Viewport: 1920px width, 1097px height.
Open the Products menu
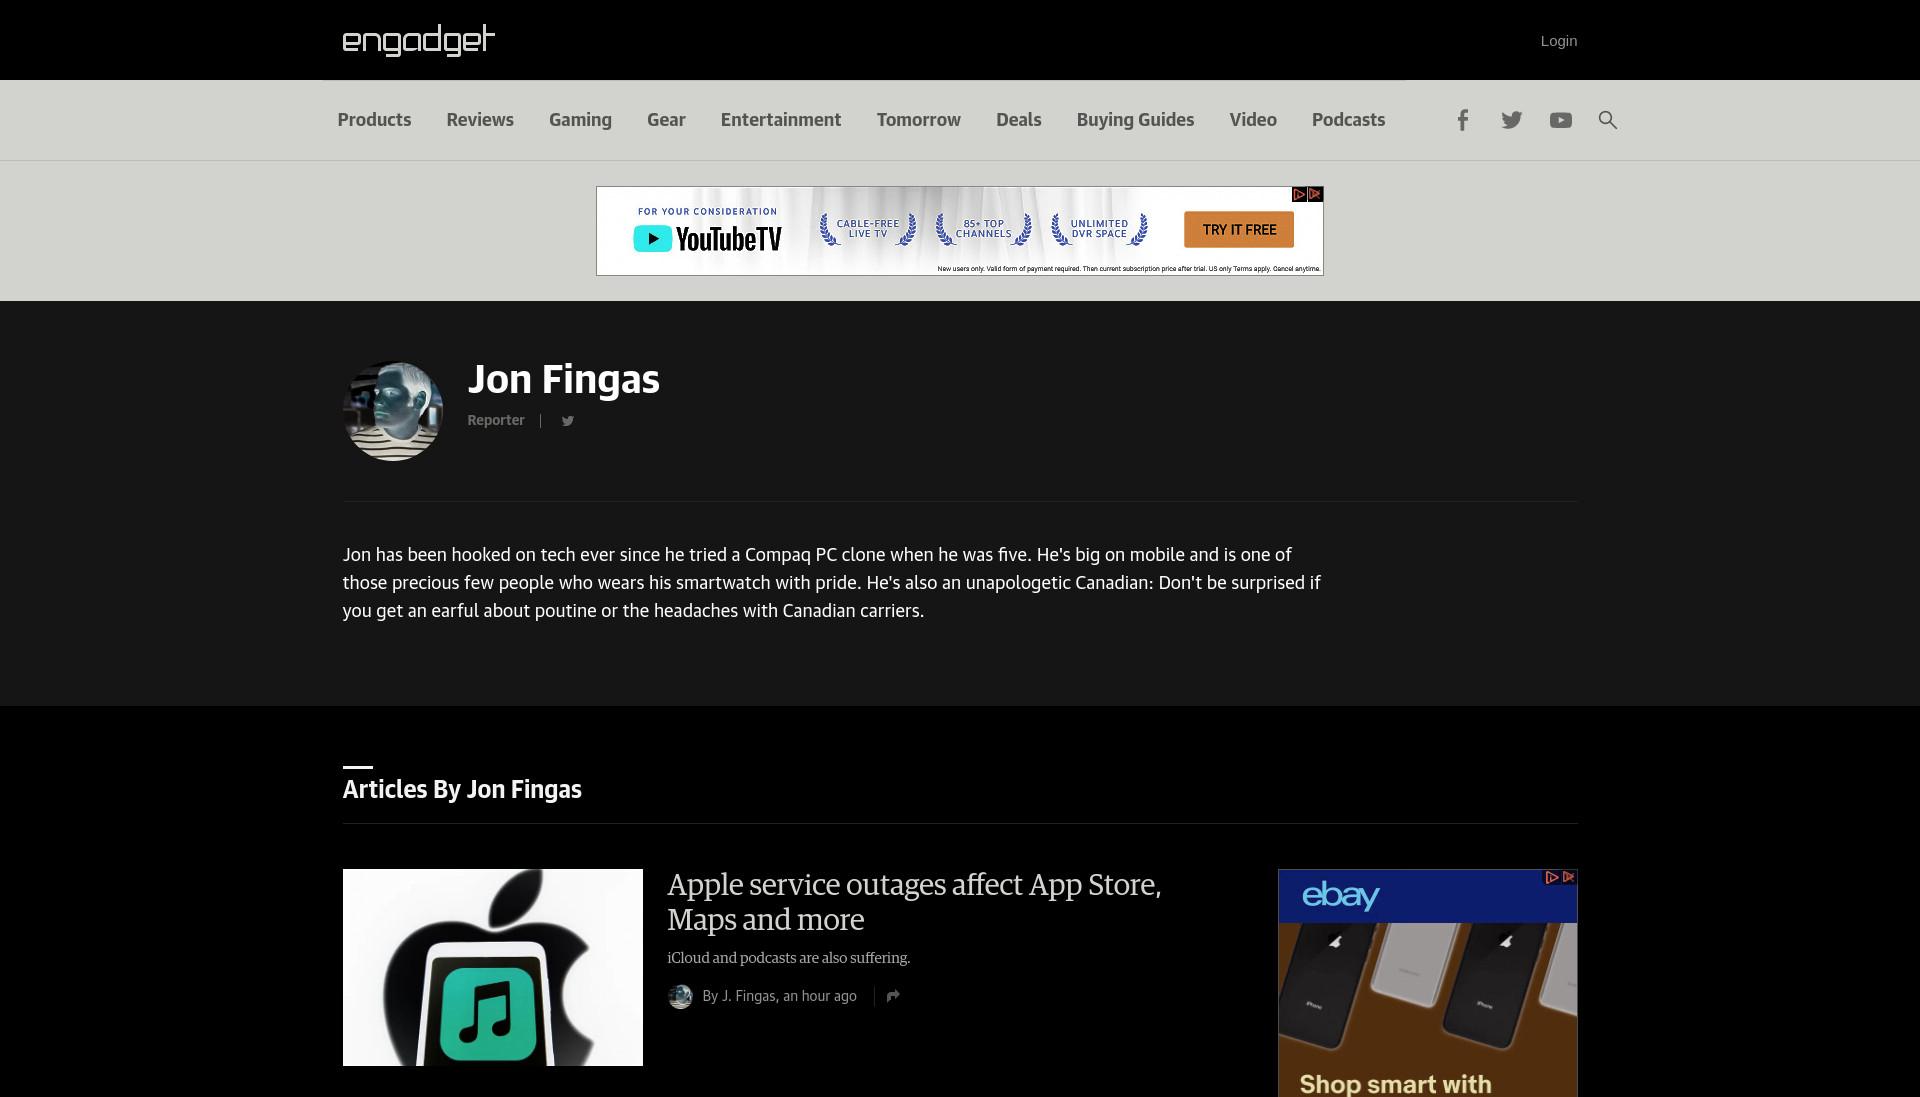tap(374, 120)
